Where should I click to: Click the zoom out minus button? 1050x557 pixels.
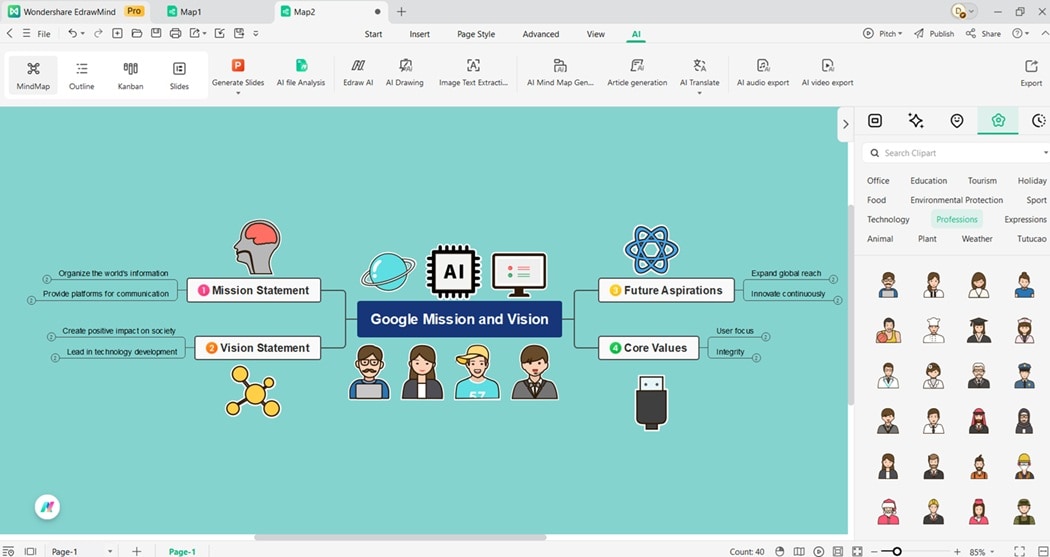(874, 552)
